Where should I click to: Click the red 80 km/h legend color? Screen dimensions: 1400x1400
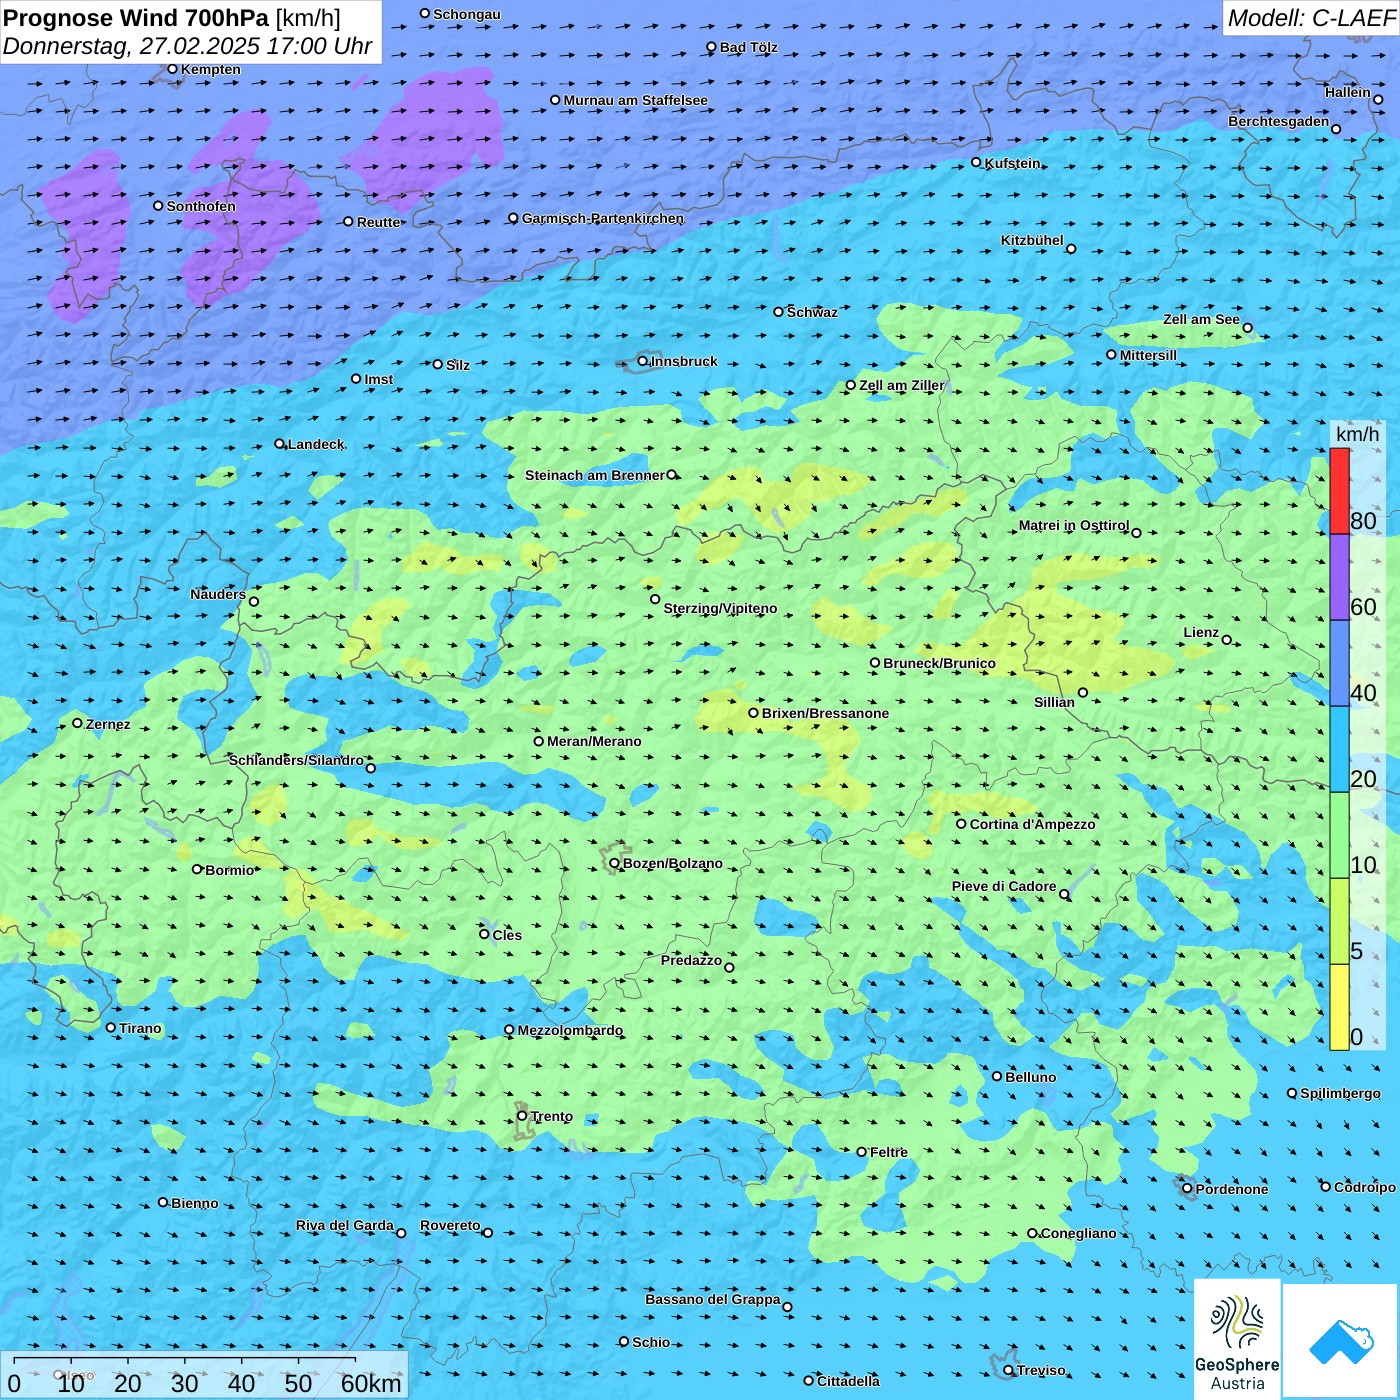[1339, 491]
